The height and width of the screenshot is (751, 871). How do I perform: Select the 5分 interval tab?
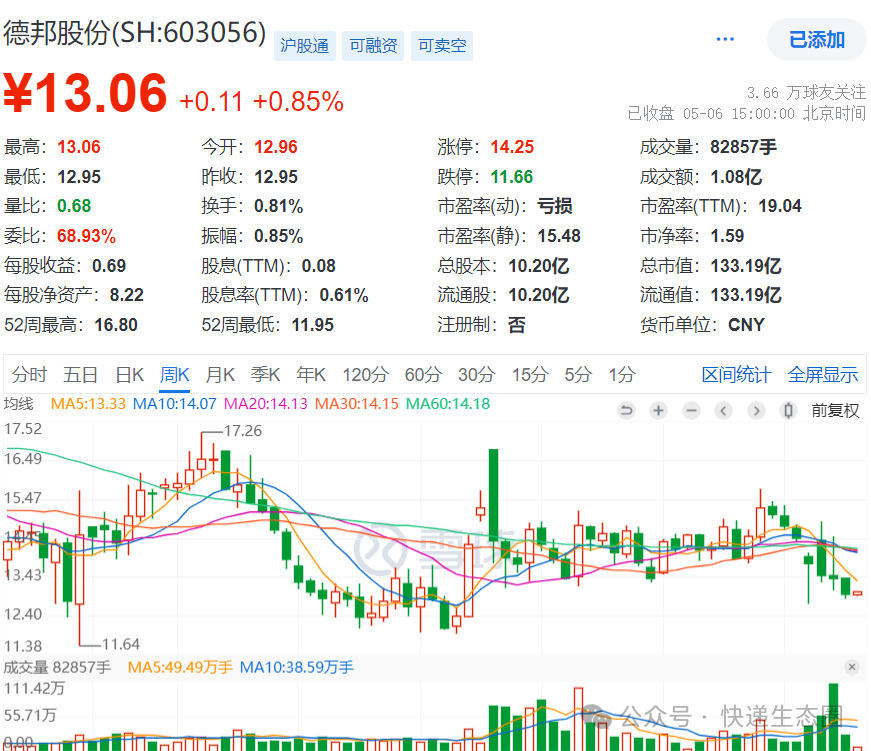tap(578, 375)
